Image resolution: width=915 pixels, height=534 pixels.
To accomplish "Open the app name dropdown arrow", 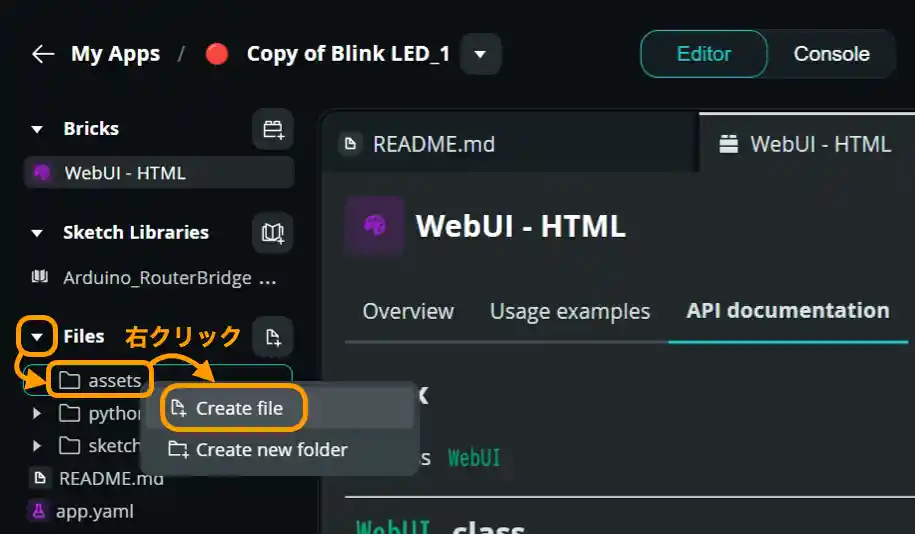I will [x=480, y=54].
